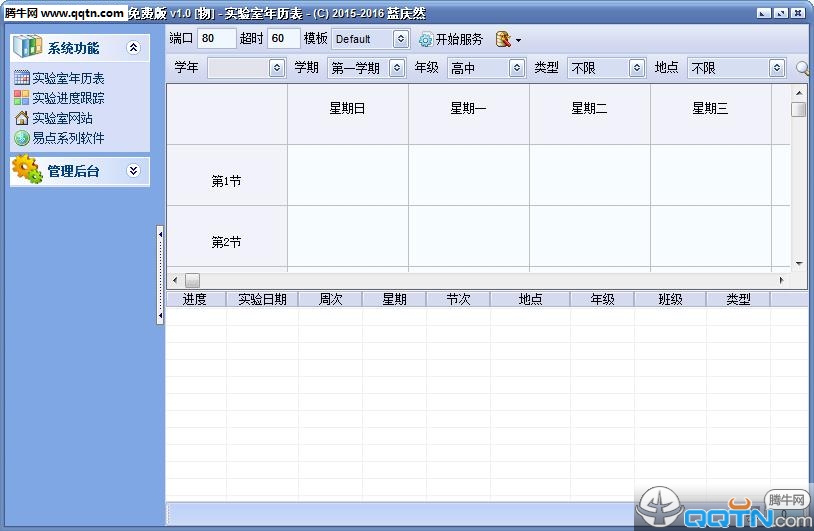Viewport: 814px width, 531px height.
Task: Click the user tool icon in toolbar
Action: click(x=503, y=39)
